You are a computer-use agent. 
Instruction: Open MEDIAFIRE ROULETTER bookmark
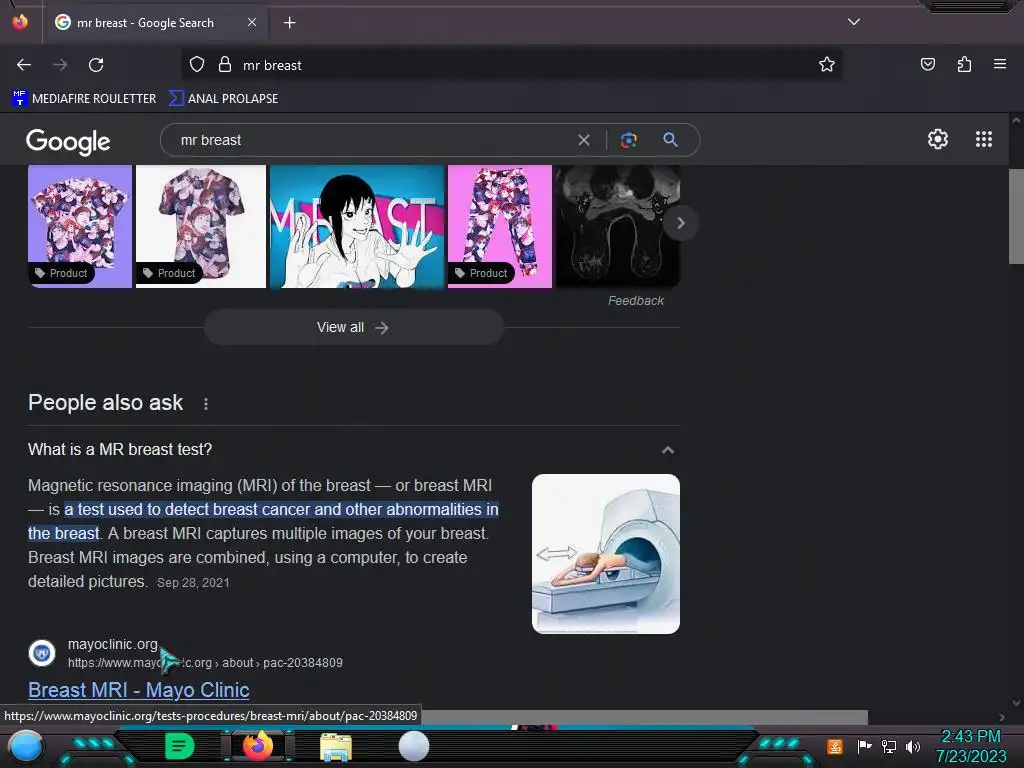point(84,99)
